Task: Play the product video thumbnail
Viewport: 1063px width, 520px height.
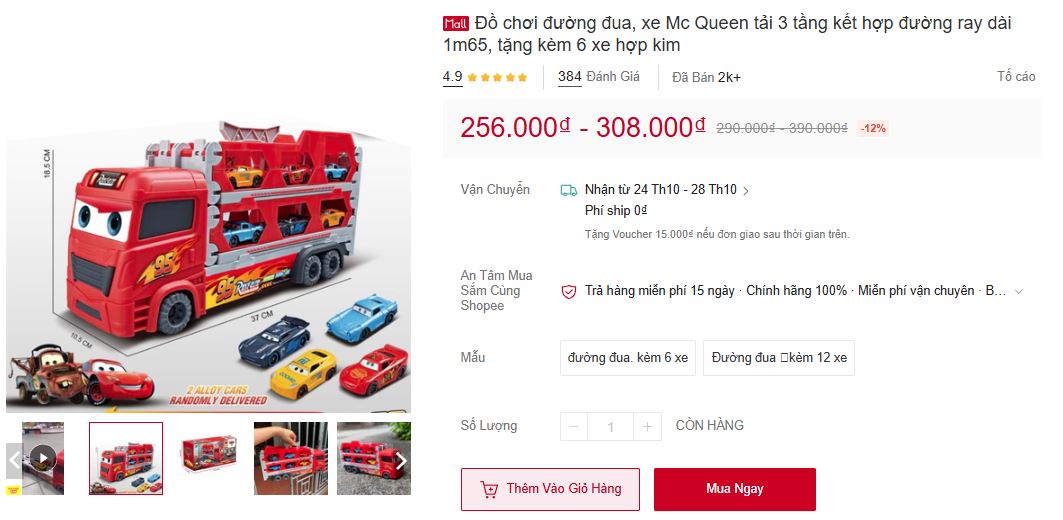Action: [x=43, y=458]
